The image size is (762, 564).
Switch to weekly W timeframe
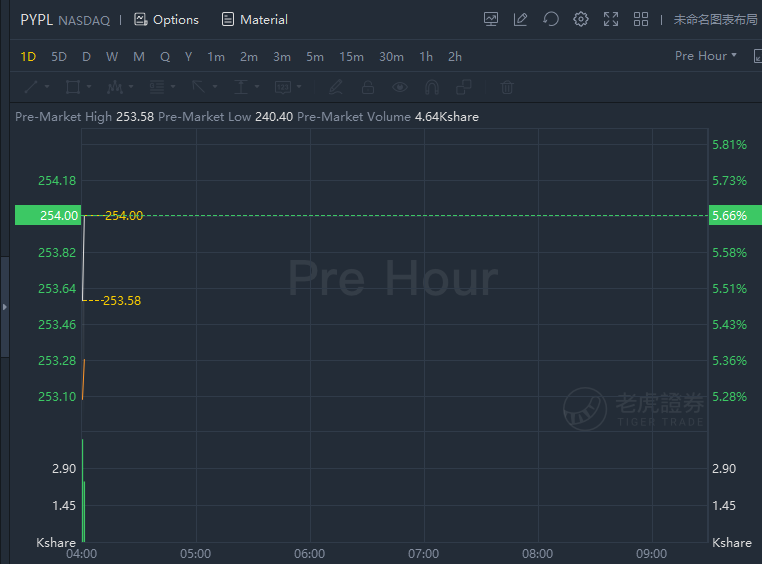tap(112, 57)
